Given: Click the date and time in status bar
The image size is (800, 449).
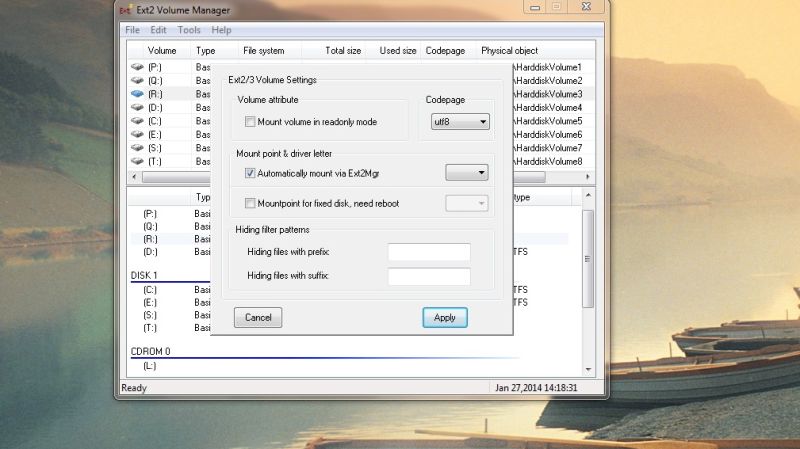Looking at the screenshot, I should pyautogui.click(x=536, y=388).
